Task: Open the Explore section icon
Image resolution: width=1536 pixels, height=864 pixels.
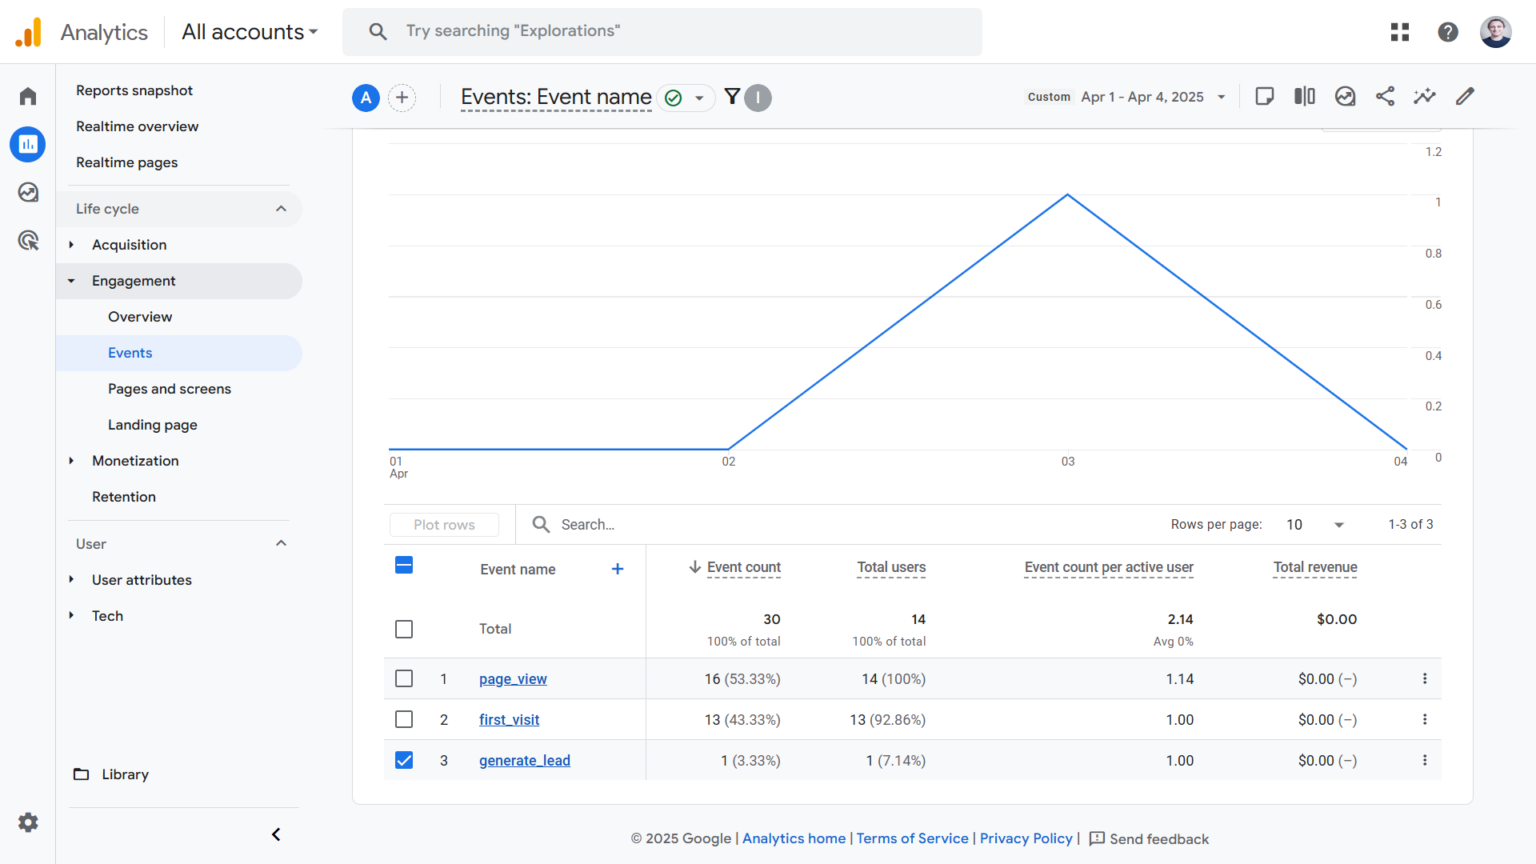Action: [27, 192]
